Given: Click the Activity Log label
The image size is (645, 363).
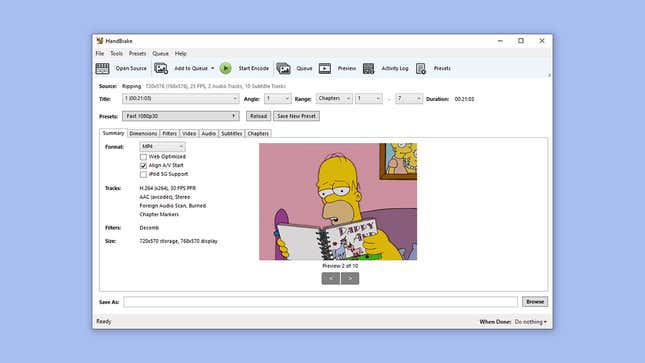Looking at the screenshot, I should (395, 68).
